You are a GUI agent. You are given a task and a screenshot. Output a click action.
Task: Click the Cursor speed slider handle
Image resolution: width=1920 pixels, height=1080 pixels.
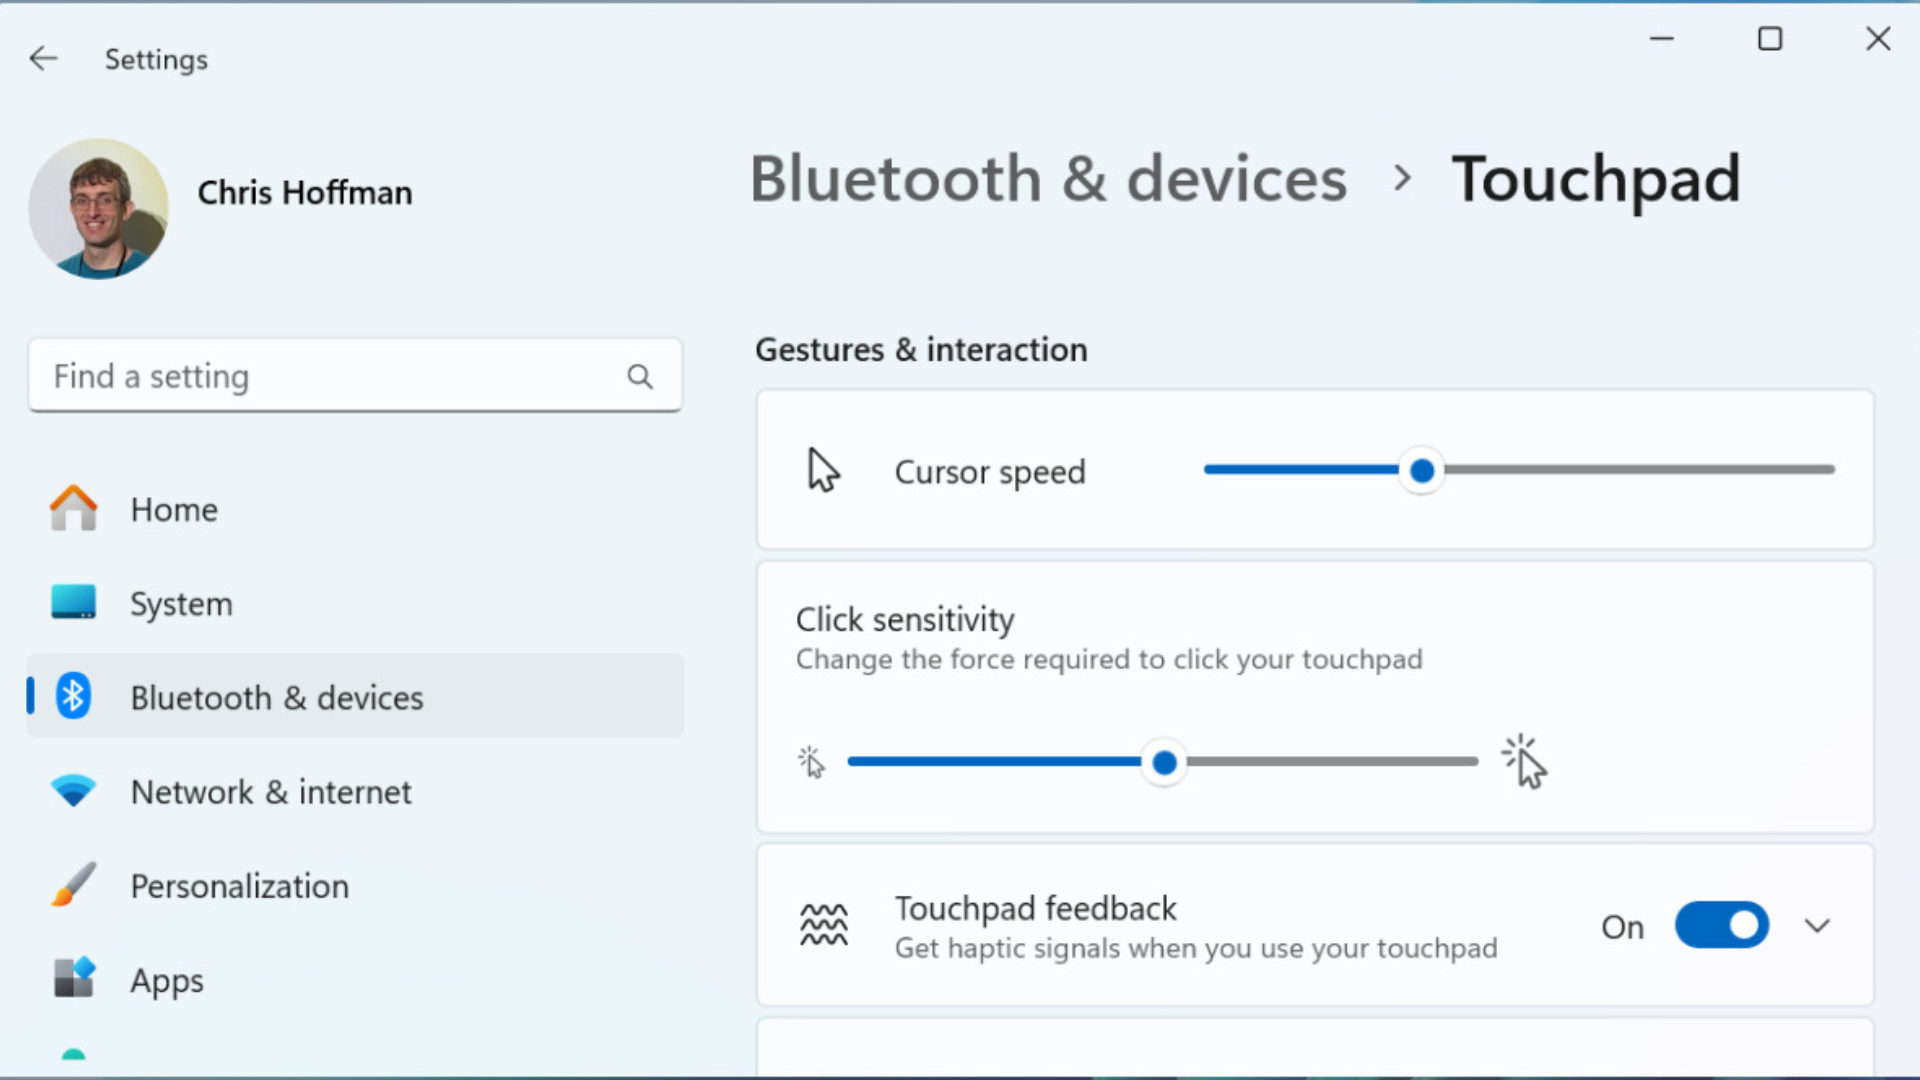1421,470
